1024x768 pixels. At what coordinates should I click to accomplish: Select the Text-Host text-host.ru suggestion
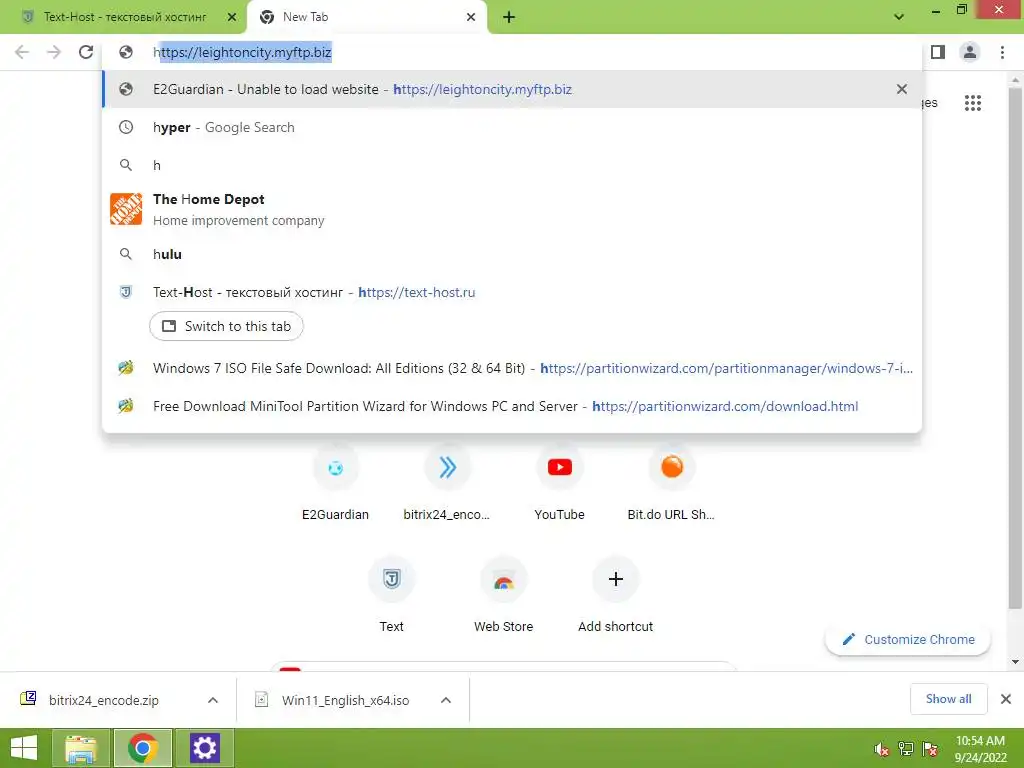pyautogui.click(x=512, y=292)
